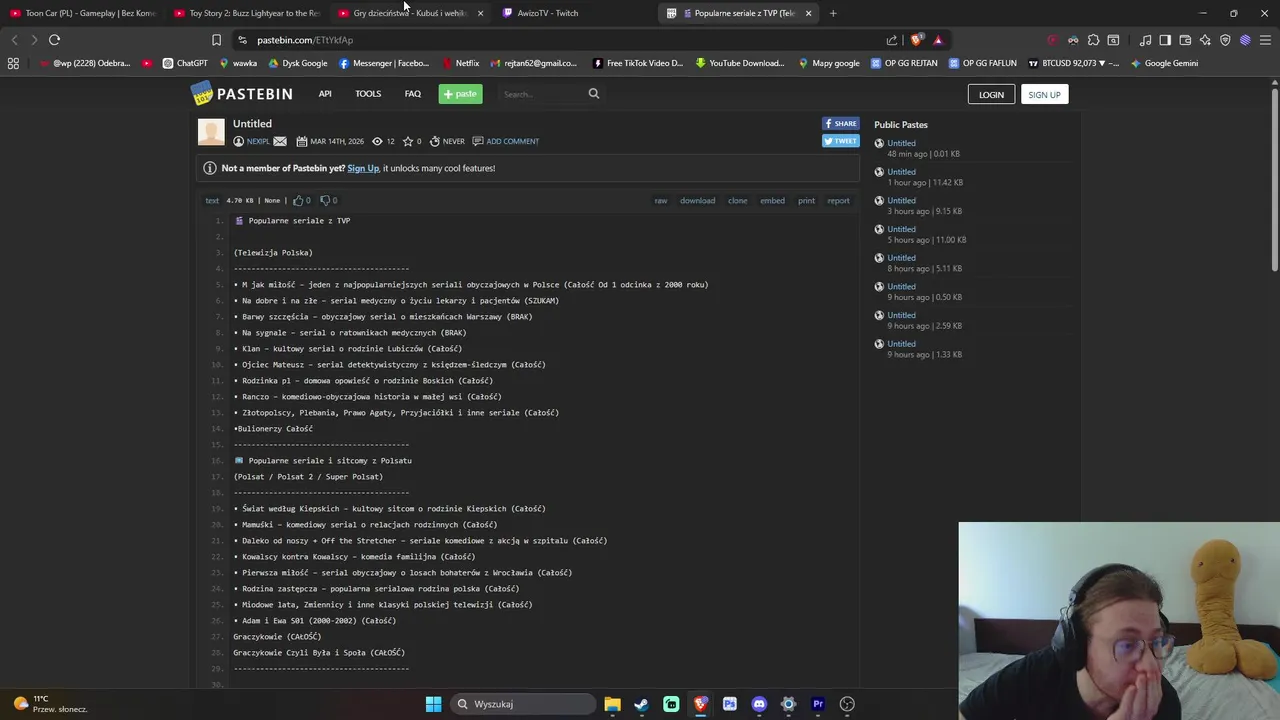
Task: Open OBS Studio from the taskbar
Action: (x=847, y=704)
